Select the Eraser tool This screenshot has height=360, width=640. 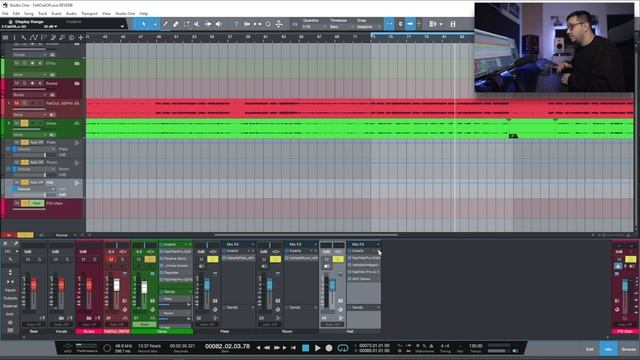click(176, 24)
